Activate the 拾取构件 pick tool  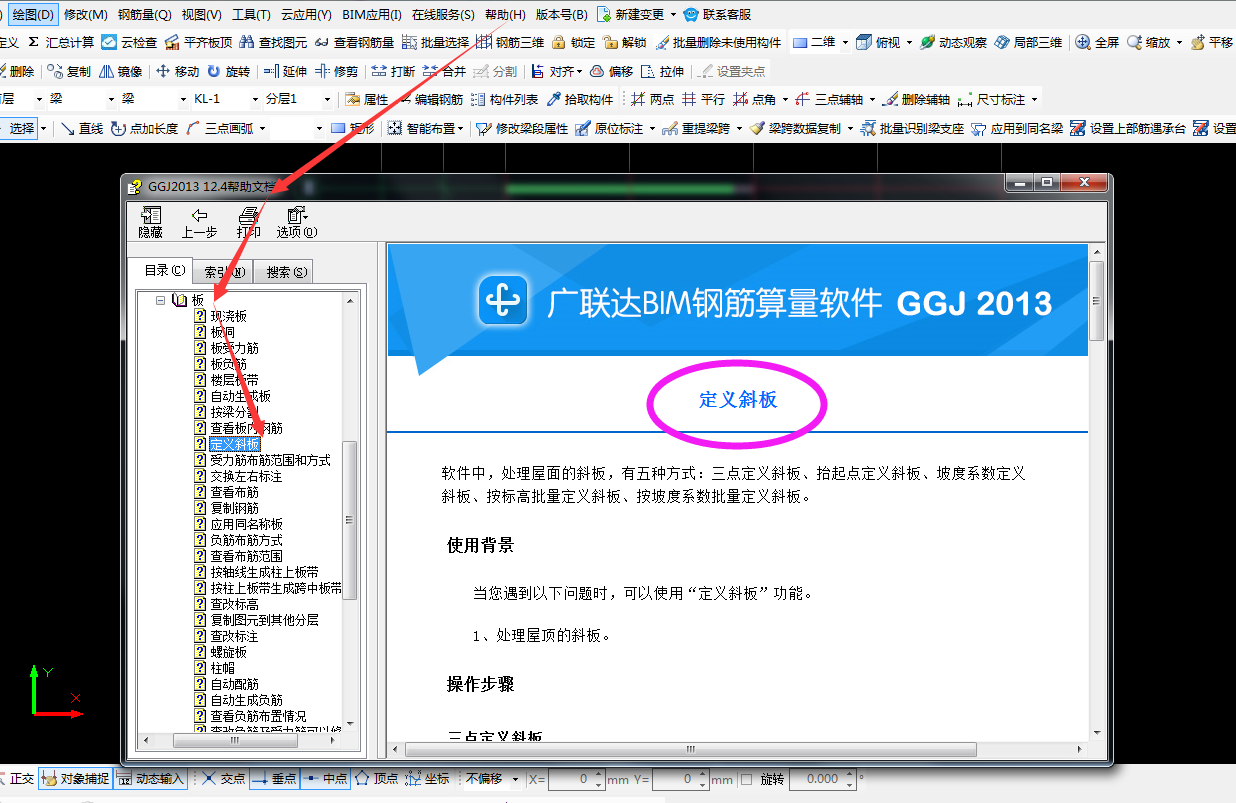(580, 99)
